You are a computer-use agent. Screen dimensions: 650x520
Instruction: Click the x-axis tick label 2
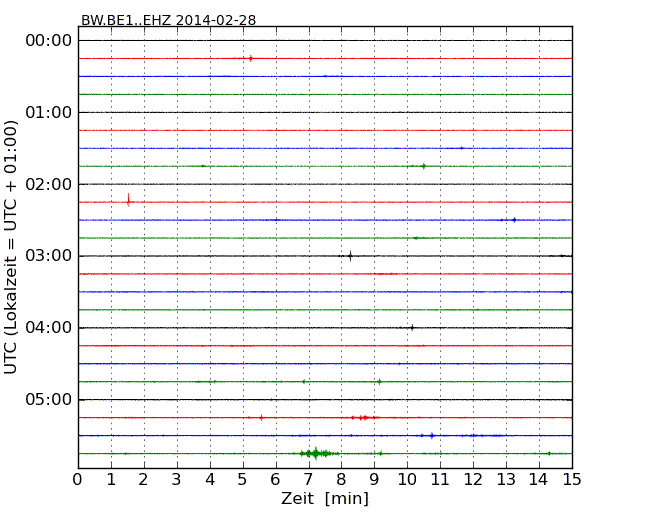pyautogui.click(x=143, y=480)
